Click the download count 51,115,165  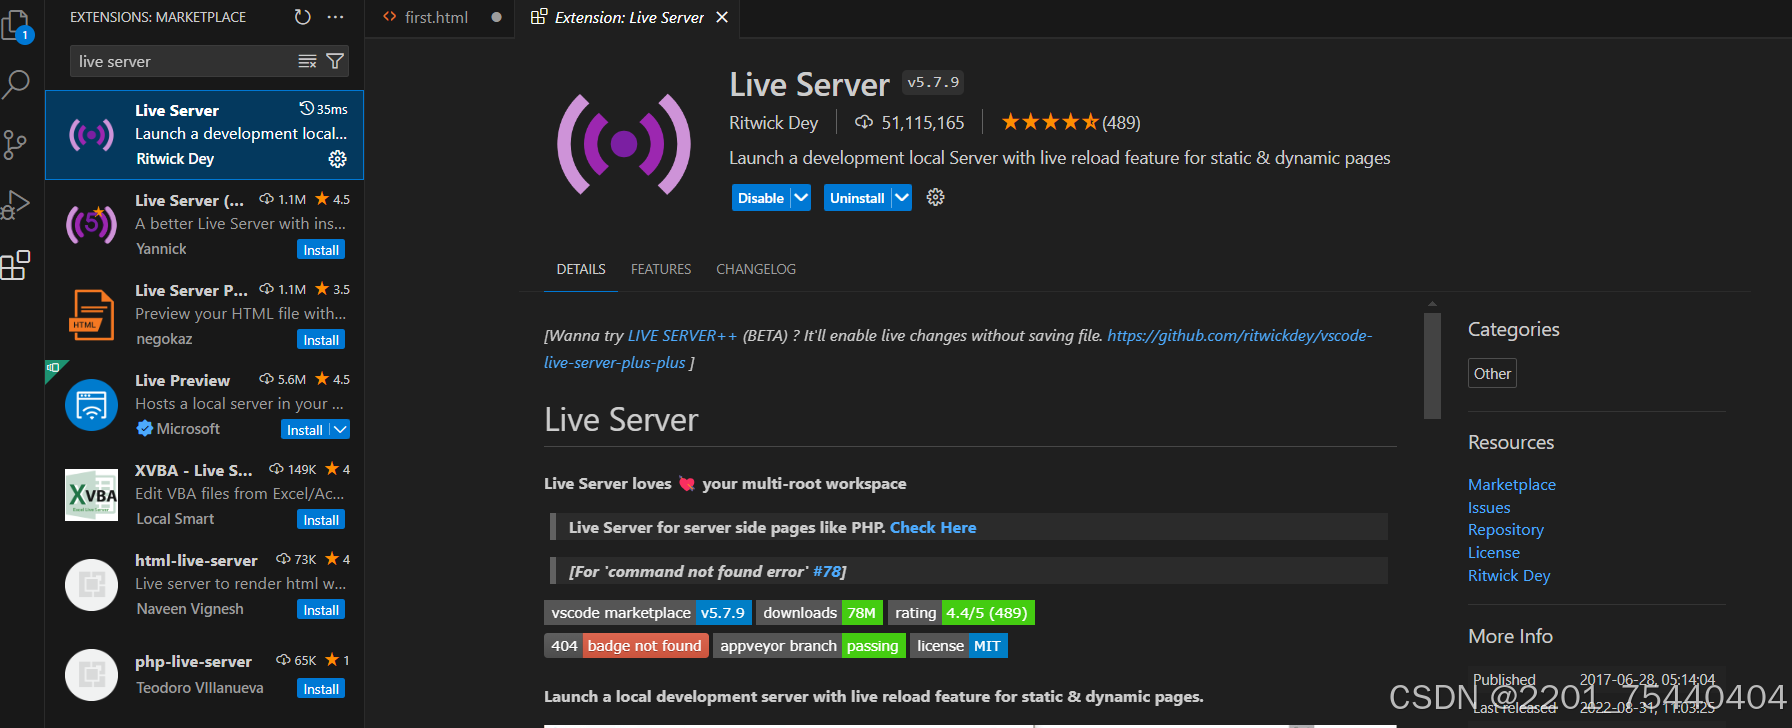910,122
